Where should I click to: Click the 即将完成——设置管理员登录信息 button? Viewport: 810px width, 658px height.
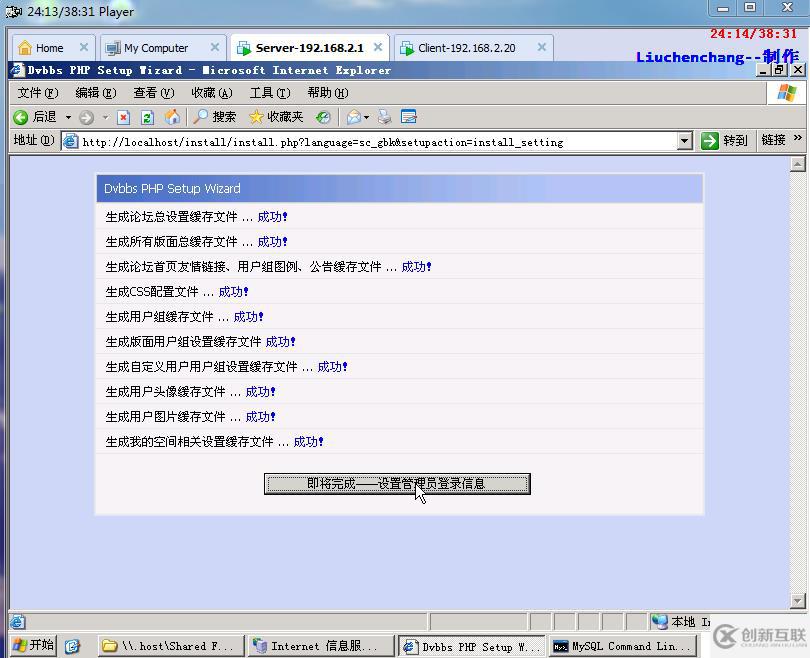tap(397, 484)
